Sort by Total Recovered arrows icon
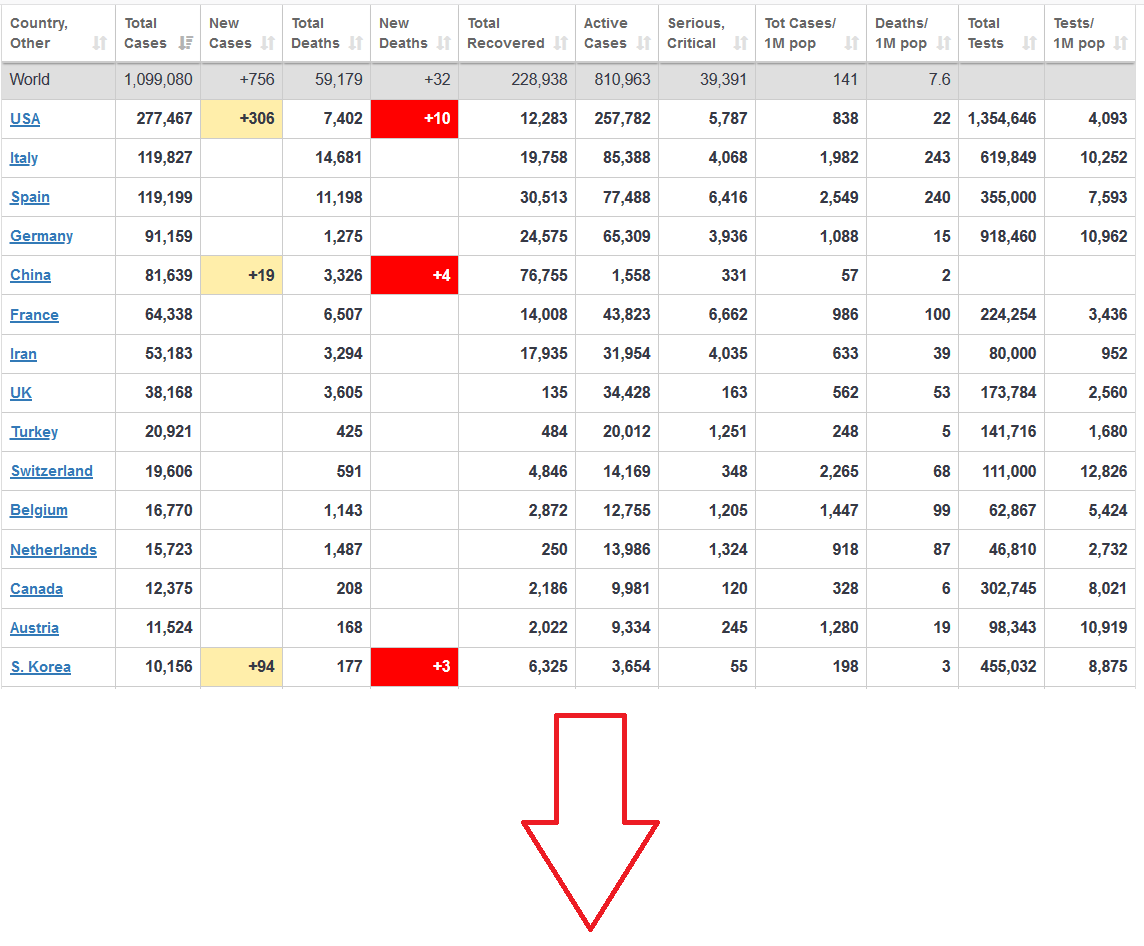This screenshot has height=946, width=1144. (x=560, y=43)
